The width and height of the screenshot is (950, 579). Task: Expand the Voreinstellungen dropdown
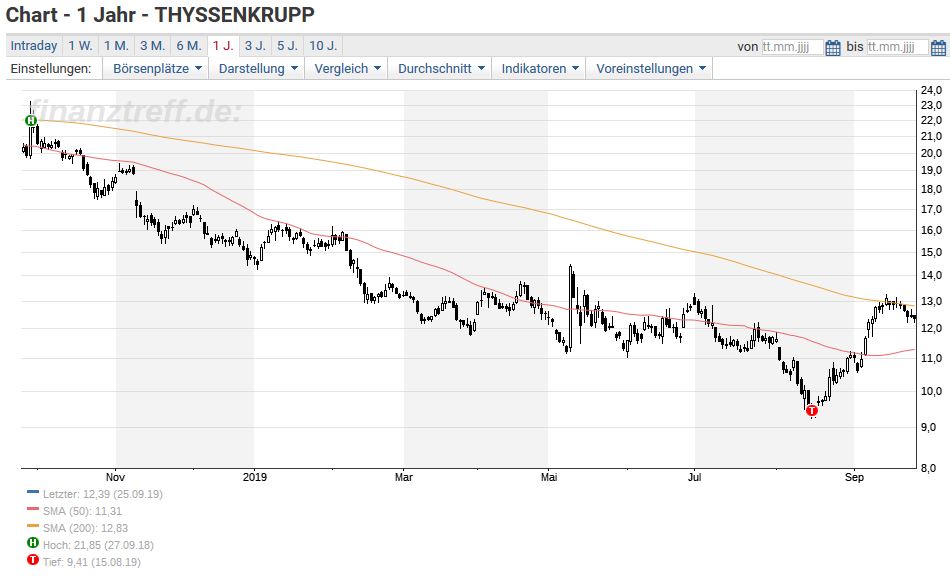tap(650, 68)
